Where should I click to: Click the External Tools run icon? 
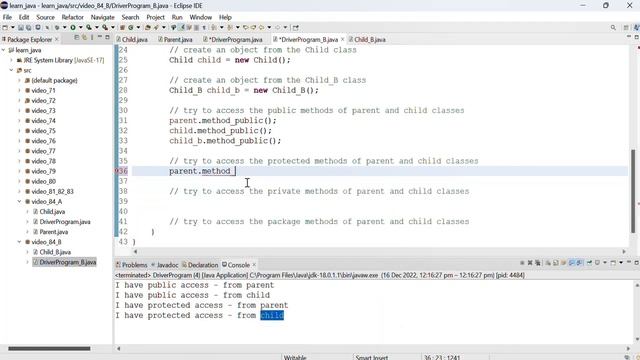105,27
